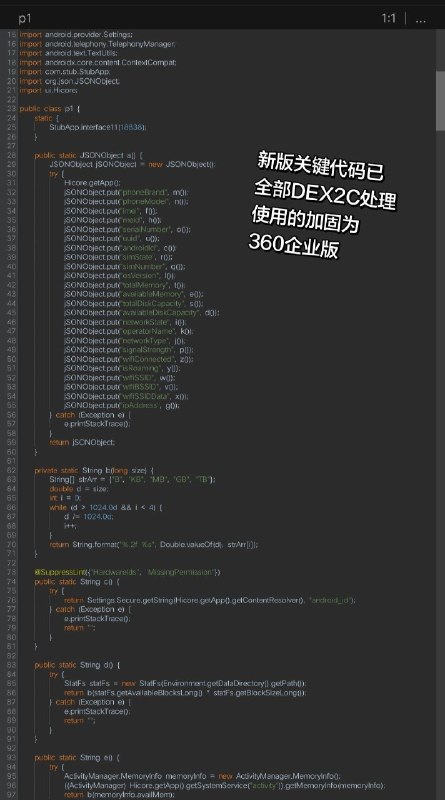Click import androidx.core.content.ContextCompat line

98,62
